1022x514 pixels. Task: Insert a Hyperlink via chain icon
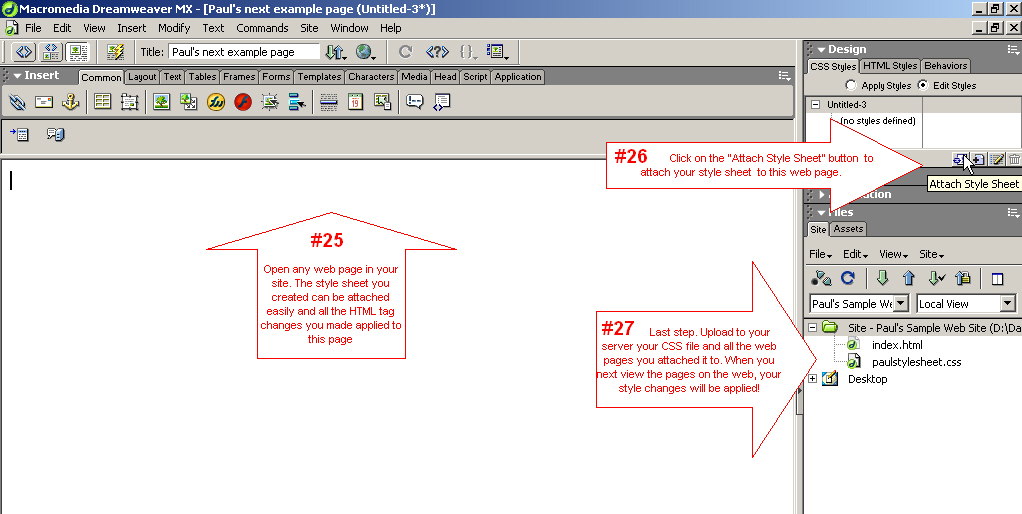[17, 102]
